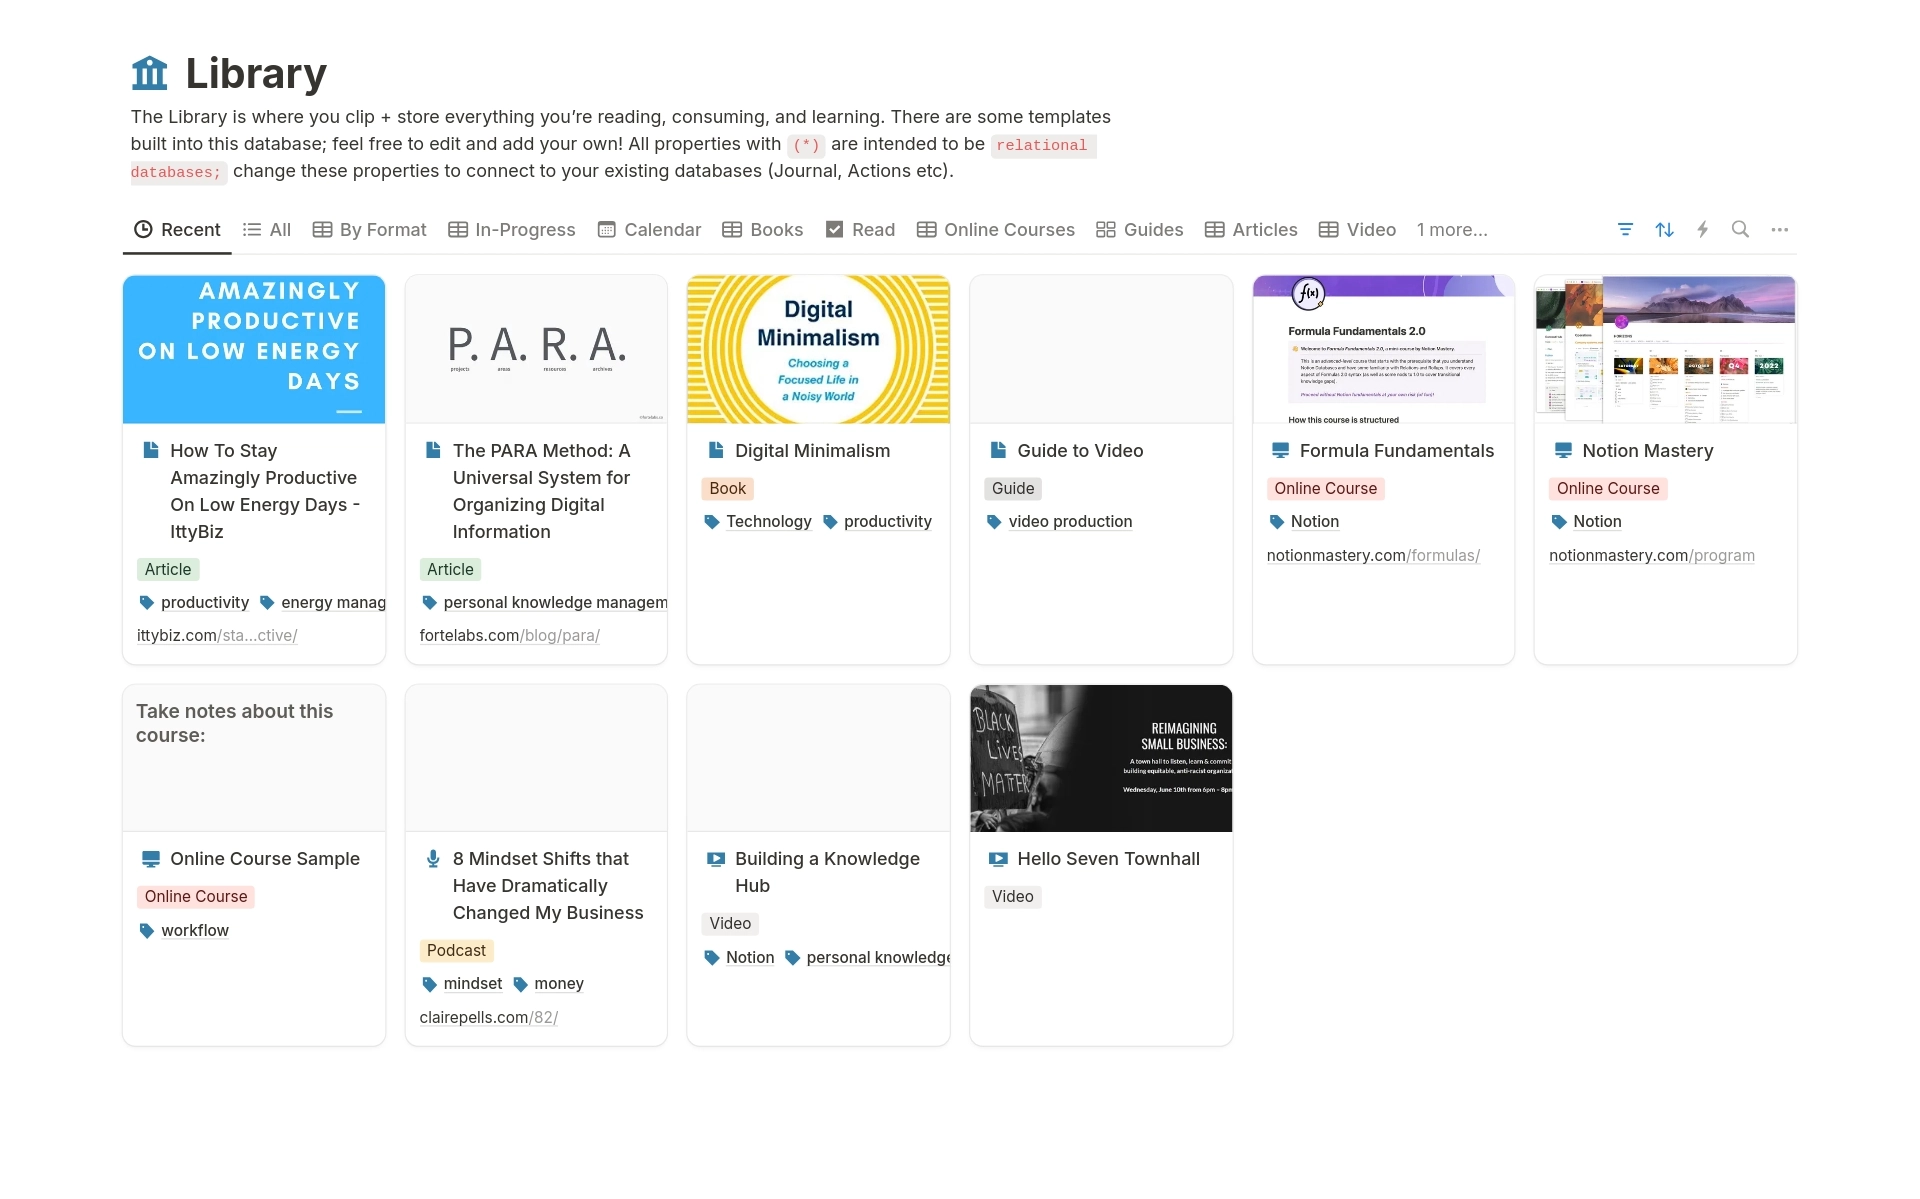The height and width of the screenshot is (1199, 1920).
Task: Click the sort icon next to filter
Action: pyautogui.click(x=1663, y=228)
